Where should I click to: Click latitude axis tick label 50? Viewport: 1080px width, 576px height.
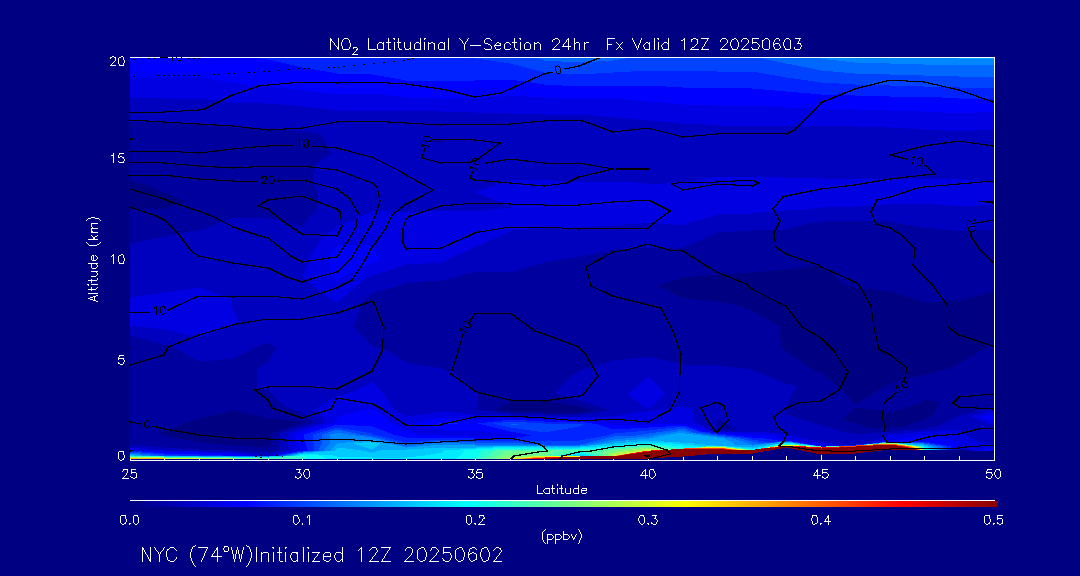pos(994,474)
